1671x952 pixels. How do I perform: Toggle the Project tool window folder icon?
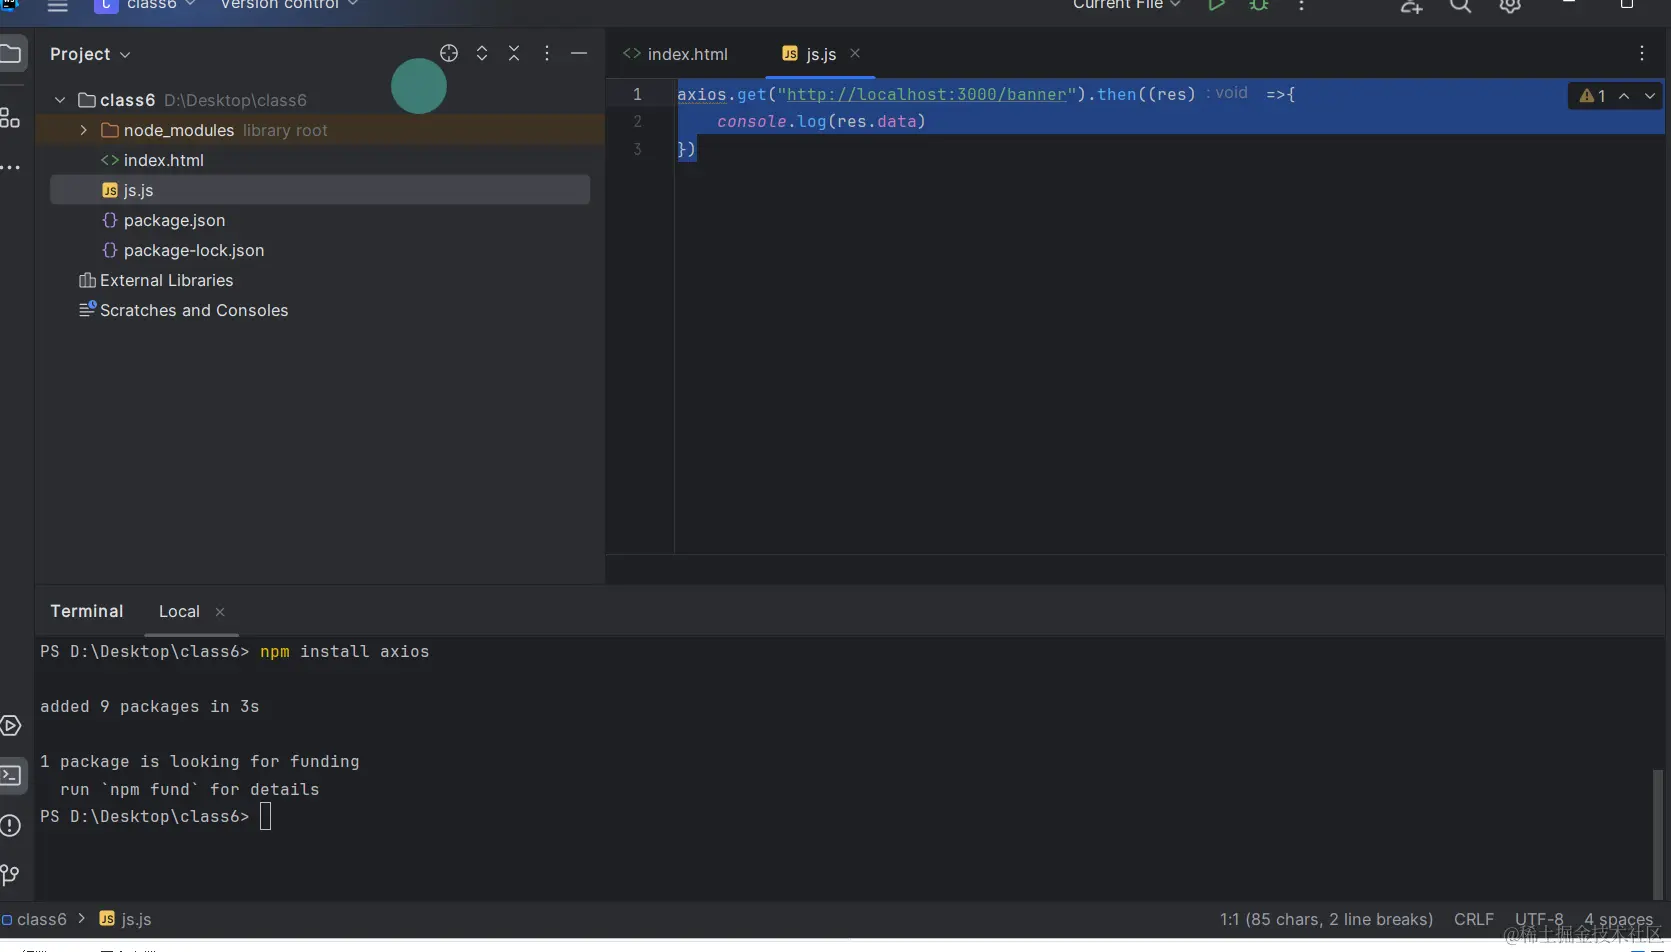pyautogui.click(x=11, y=54)
